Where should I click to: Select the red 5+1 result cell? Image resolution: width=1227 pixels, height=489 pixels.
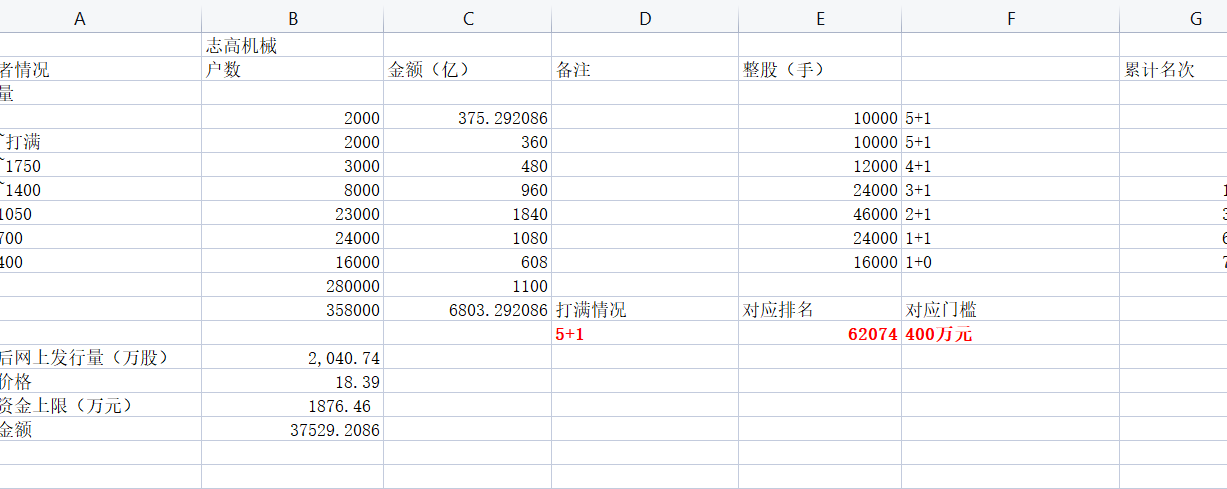[645, 333]
